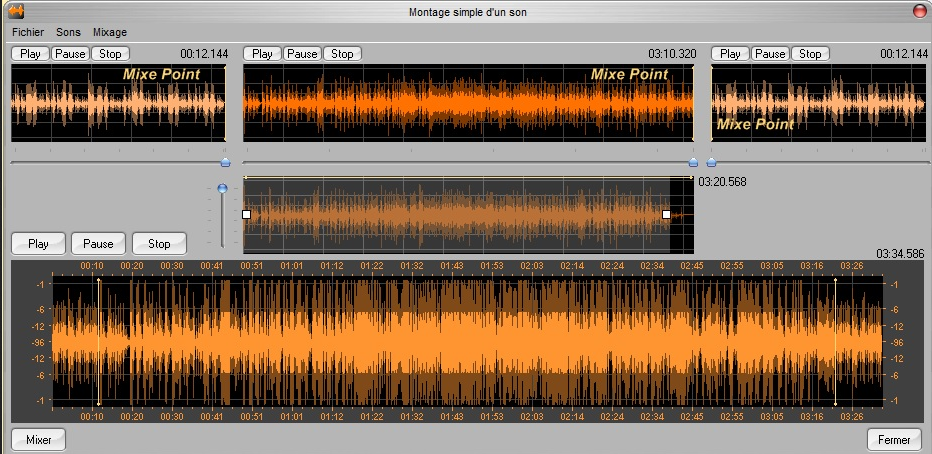Pause the center 03:10.320 sound
932x454 pixels.
click(x=302, y=53)
